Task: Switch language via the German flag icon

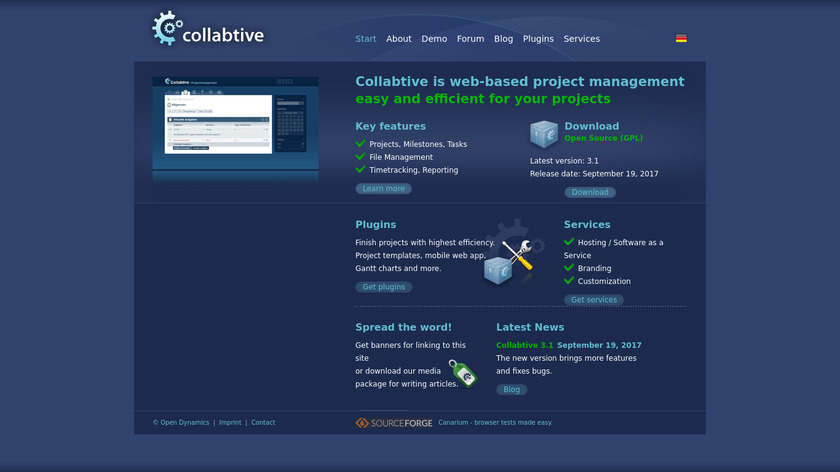Action: coord(681,39)
